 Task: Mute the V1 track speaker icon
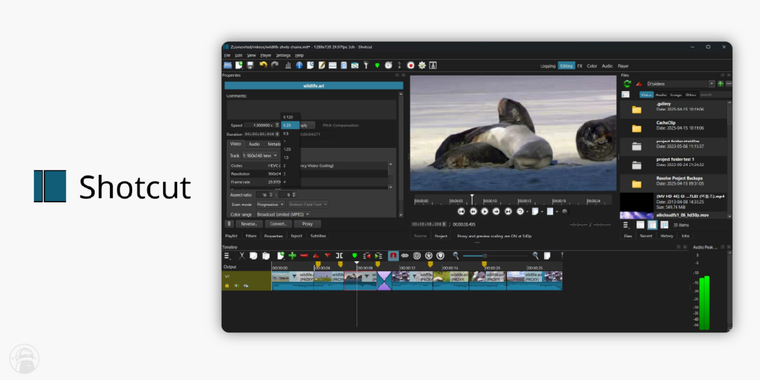[237, 285]
